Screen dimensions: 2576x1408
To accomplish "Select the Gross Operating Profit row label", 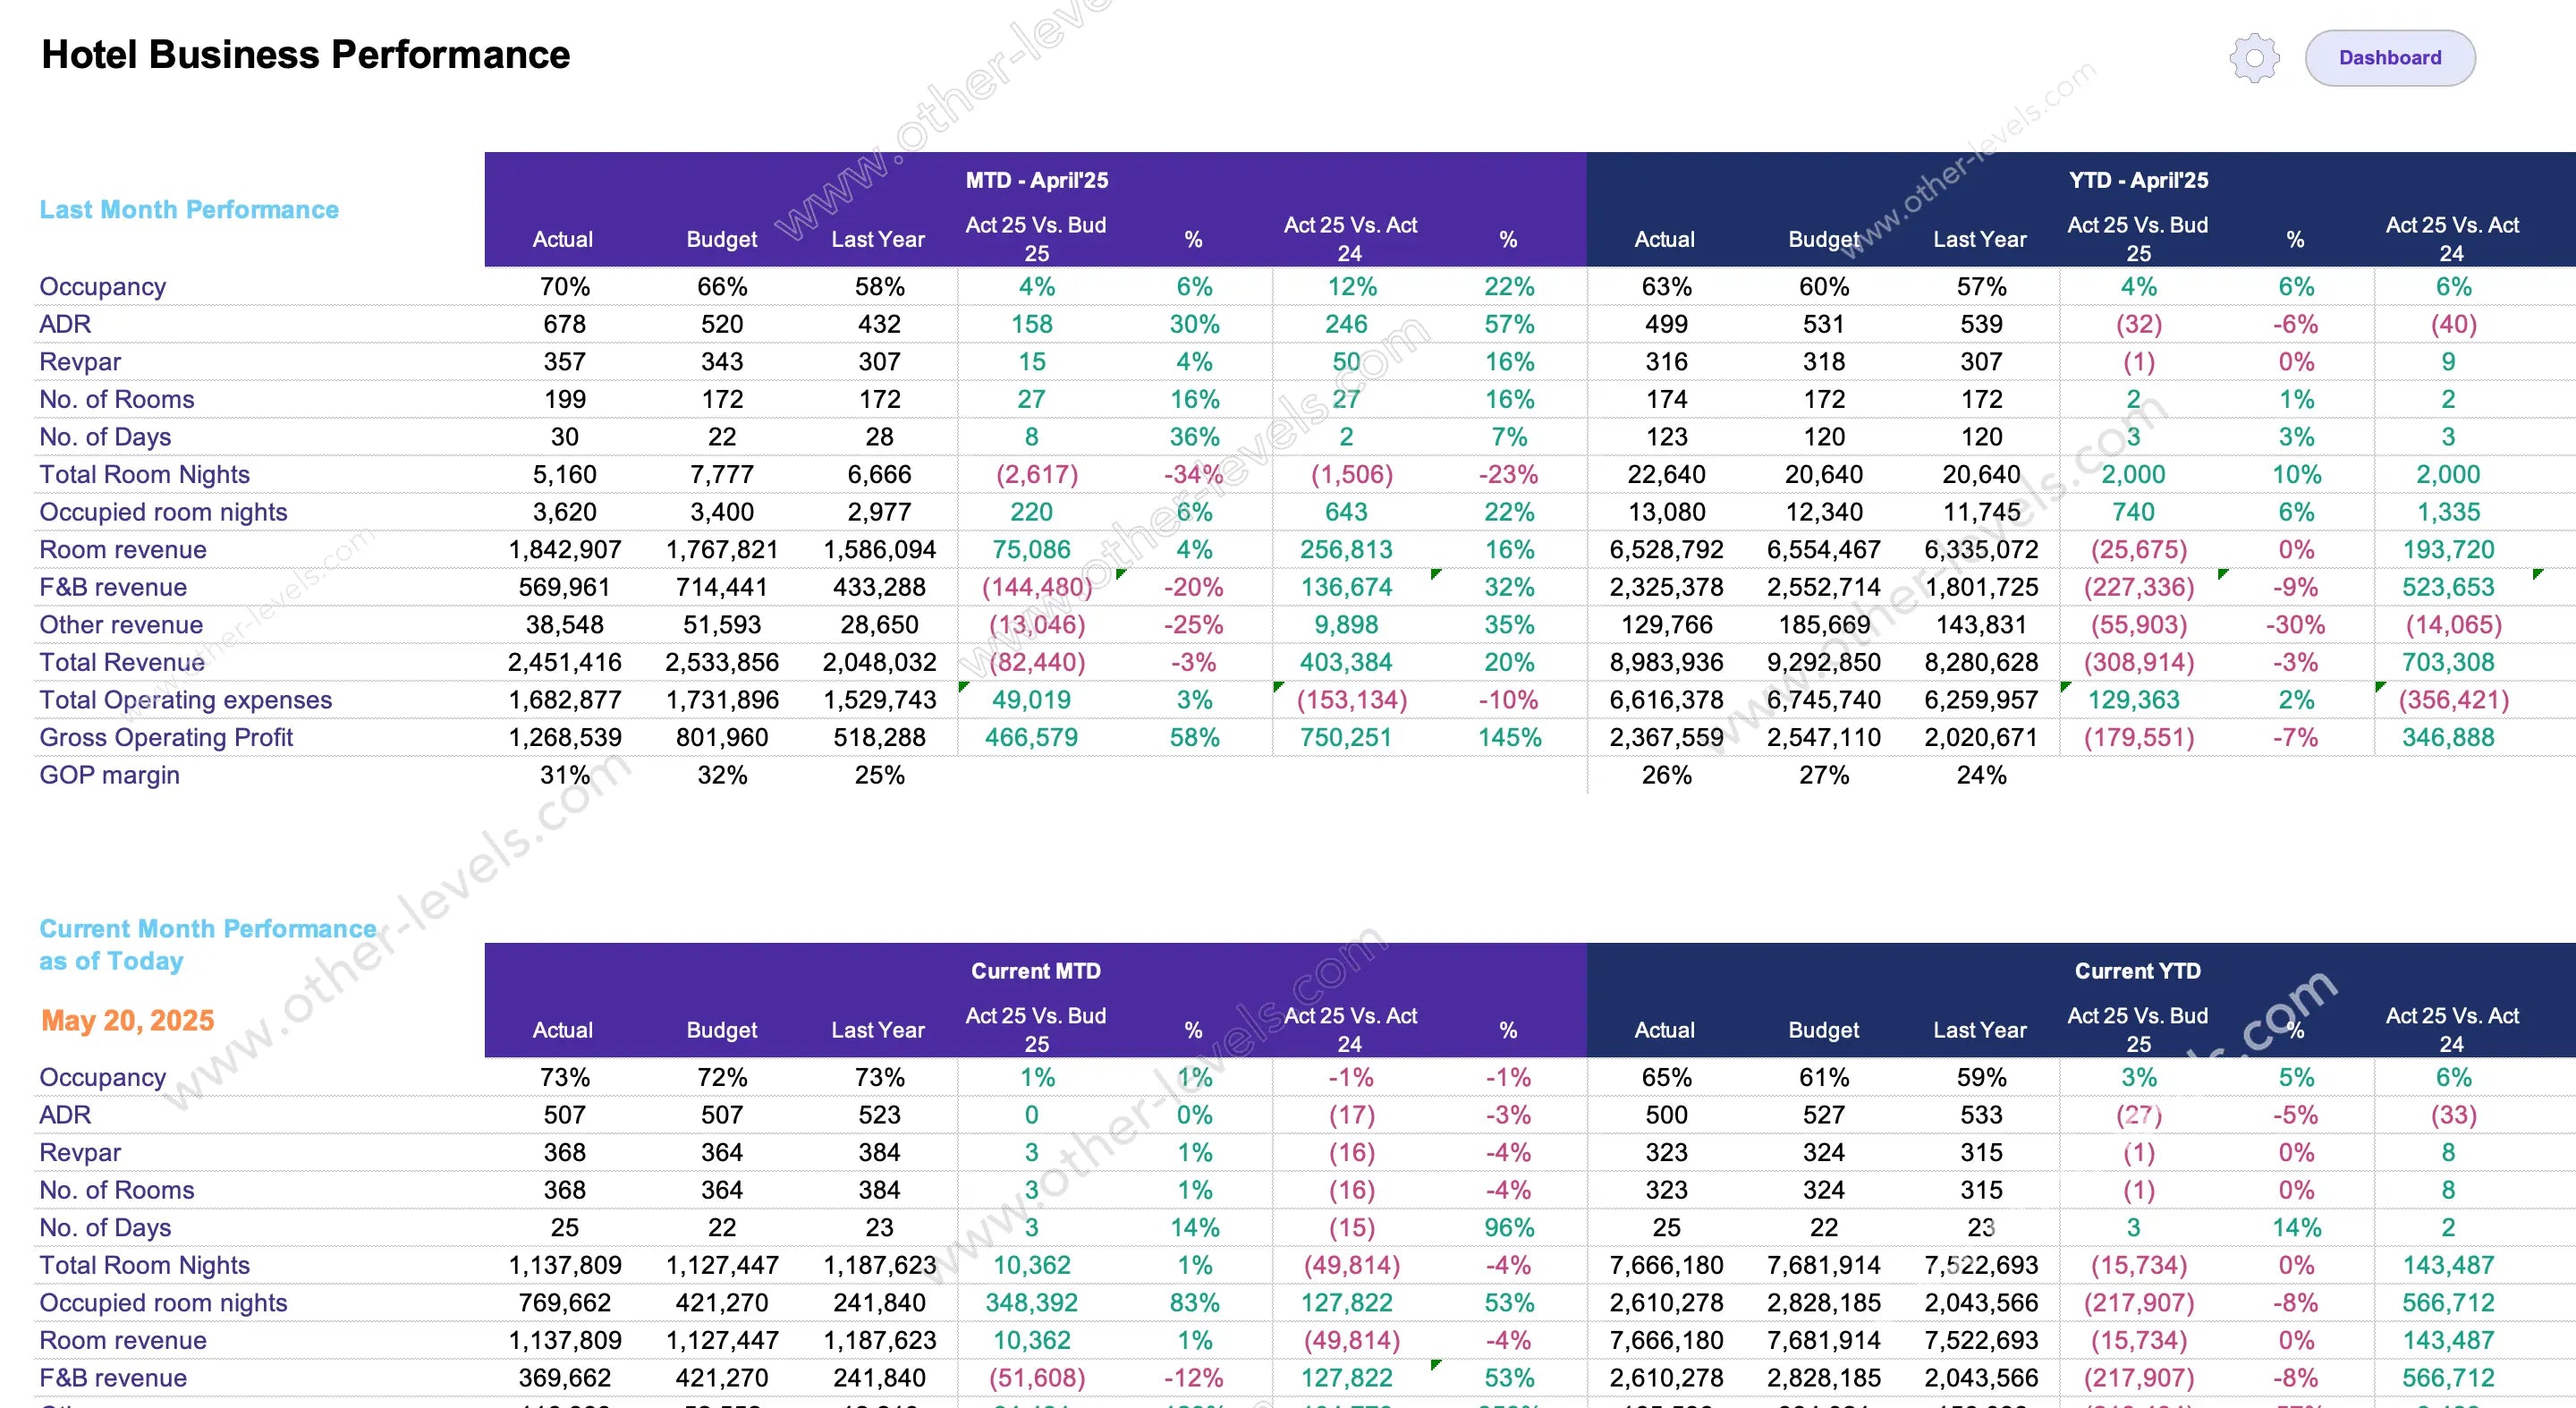I will point(166,738).
